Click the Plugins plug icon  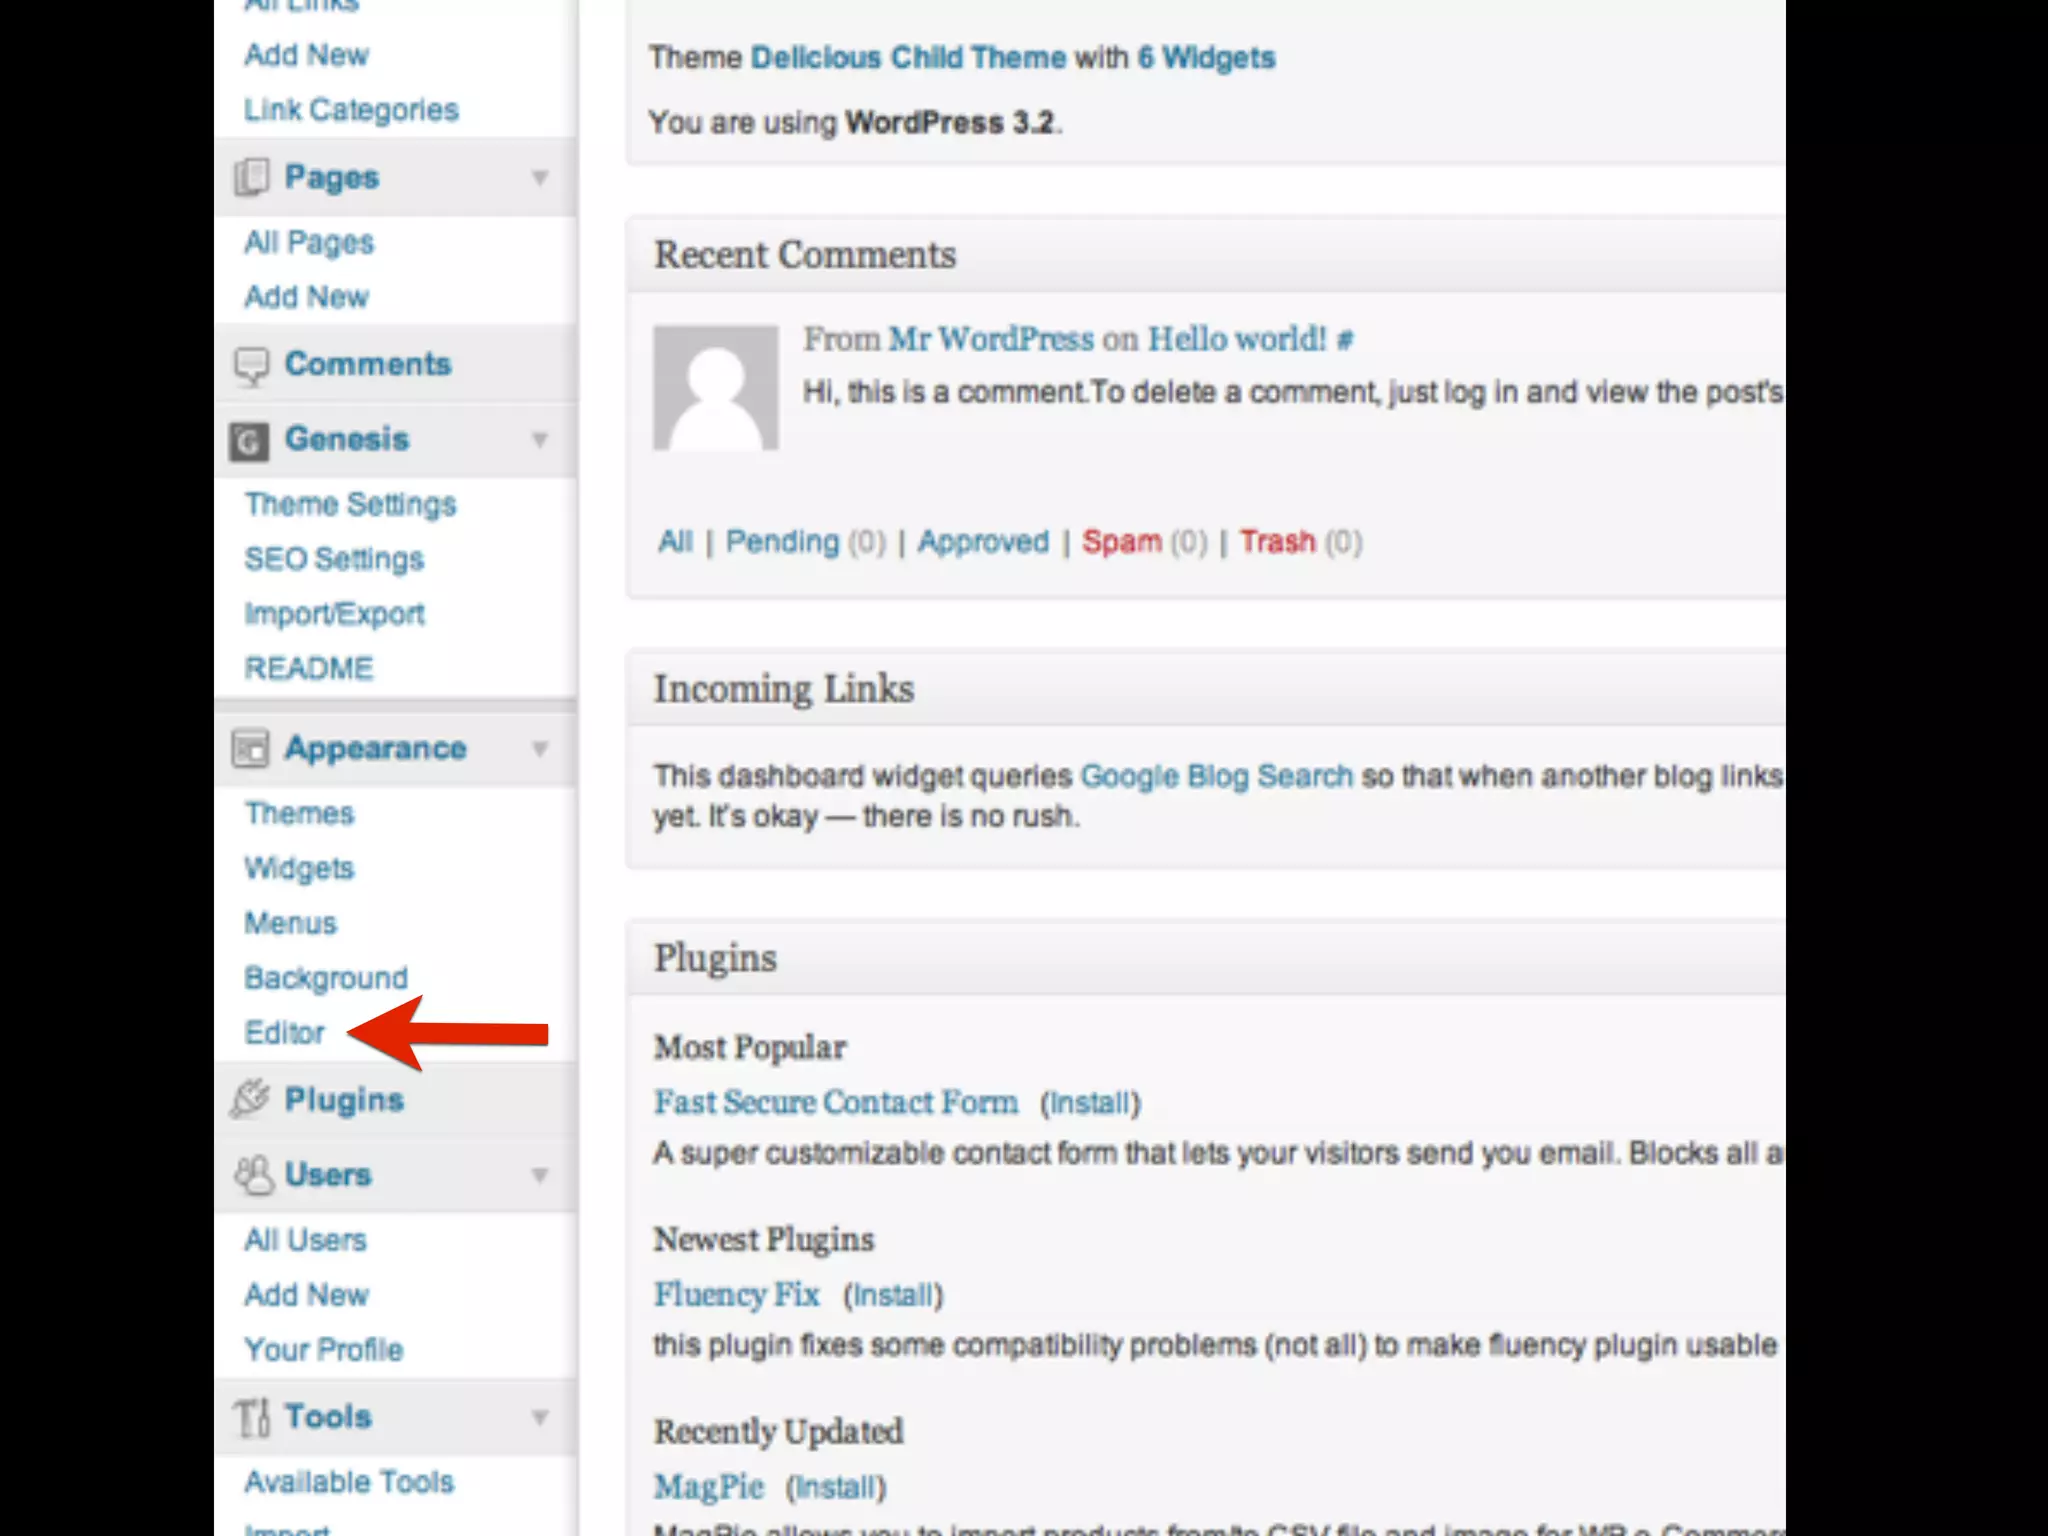[x=250, y=1098]
